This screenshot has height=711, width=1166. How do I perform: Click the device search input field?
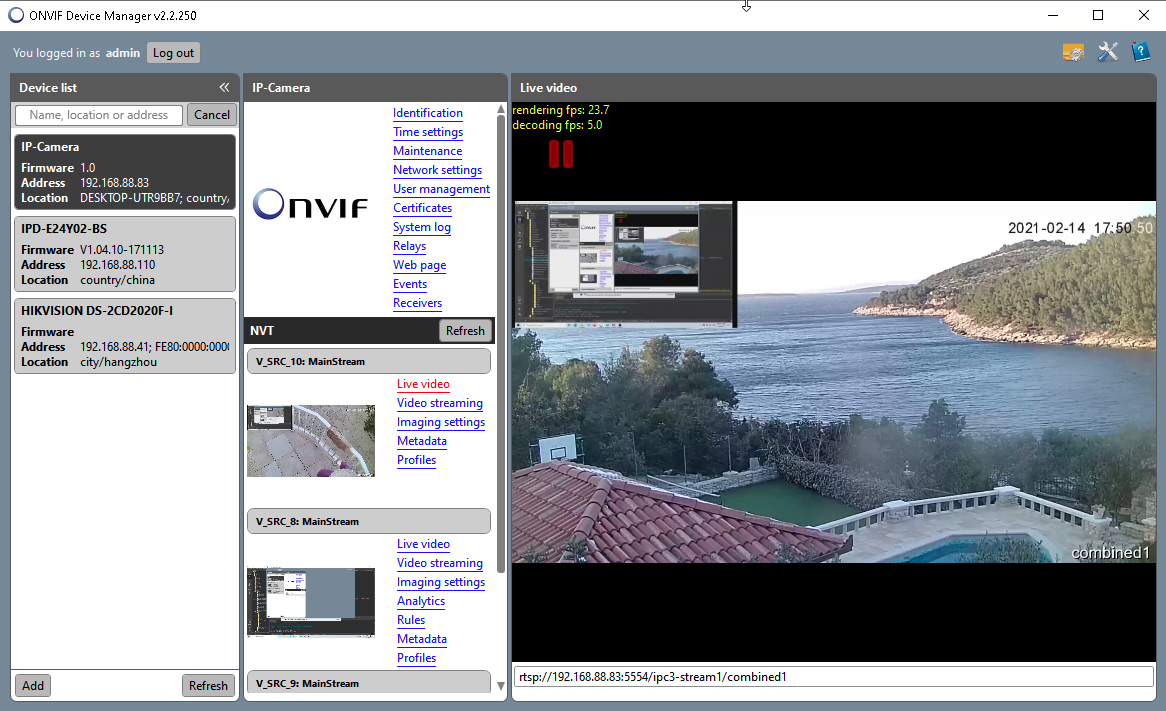tap(99, 115)
